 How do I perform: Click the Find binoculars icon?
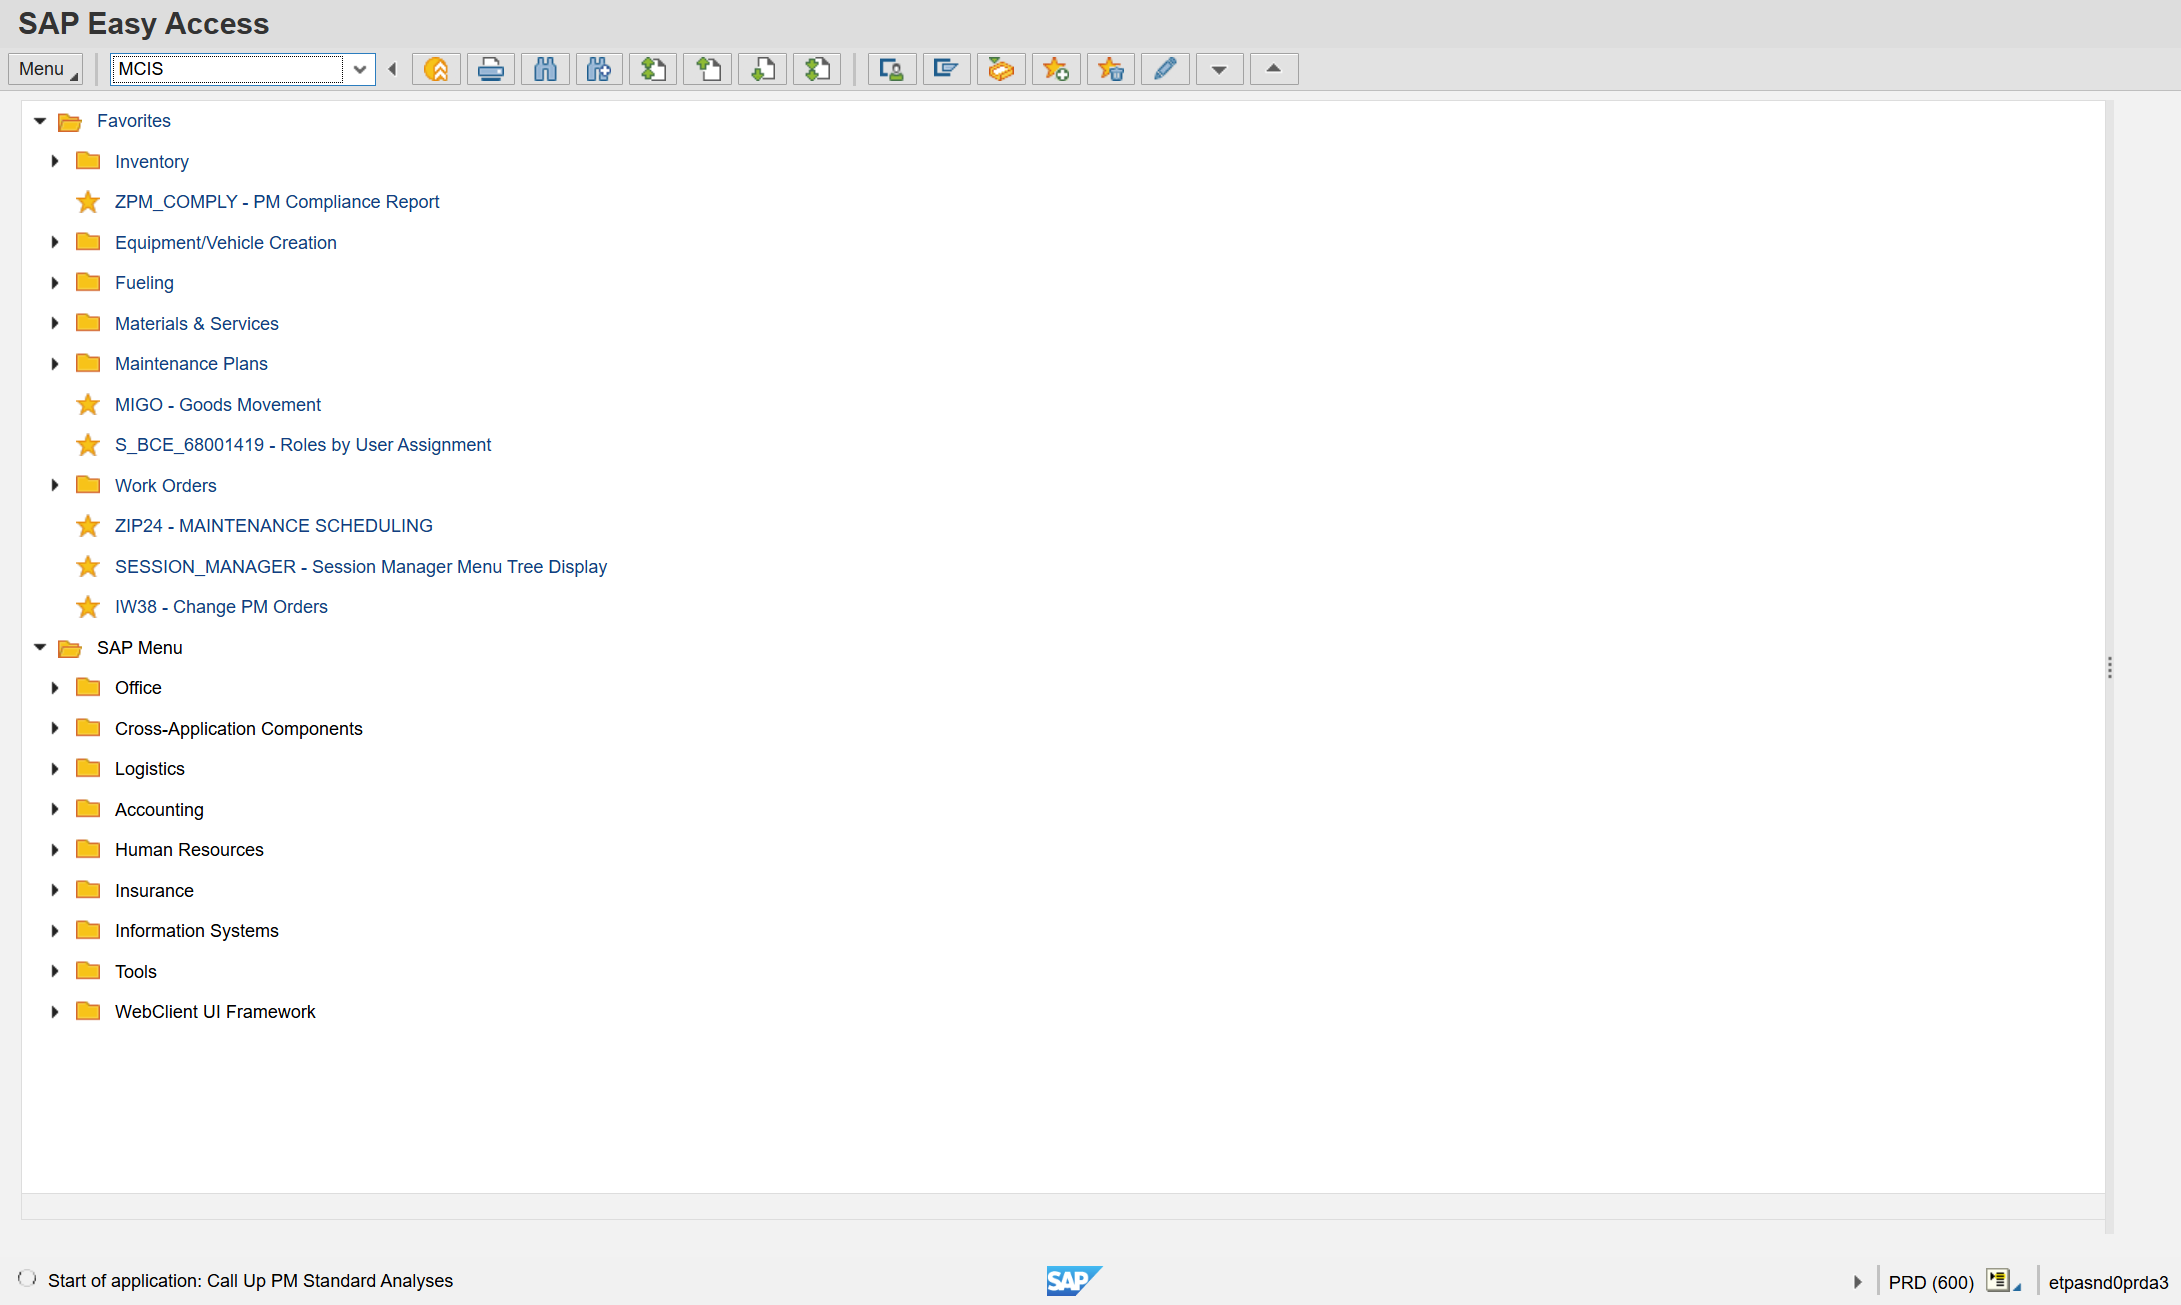pyautogui.click(x=545, y=69)
